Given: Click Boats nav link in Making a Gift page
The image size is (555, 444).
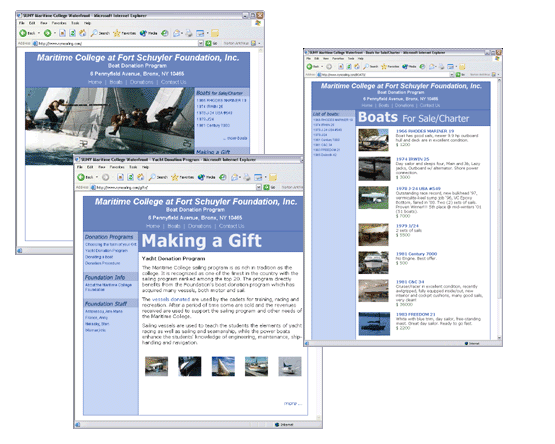Looking at the screenshot, I should [x=174, y=226].
